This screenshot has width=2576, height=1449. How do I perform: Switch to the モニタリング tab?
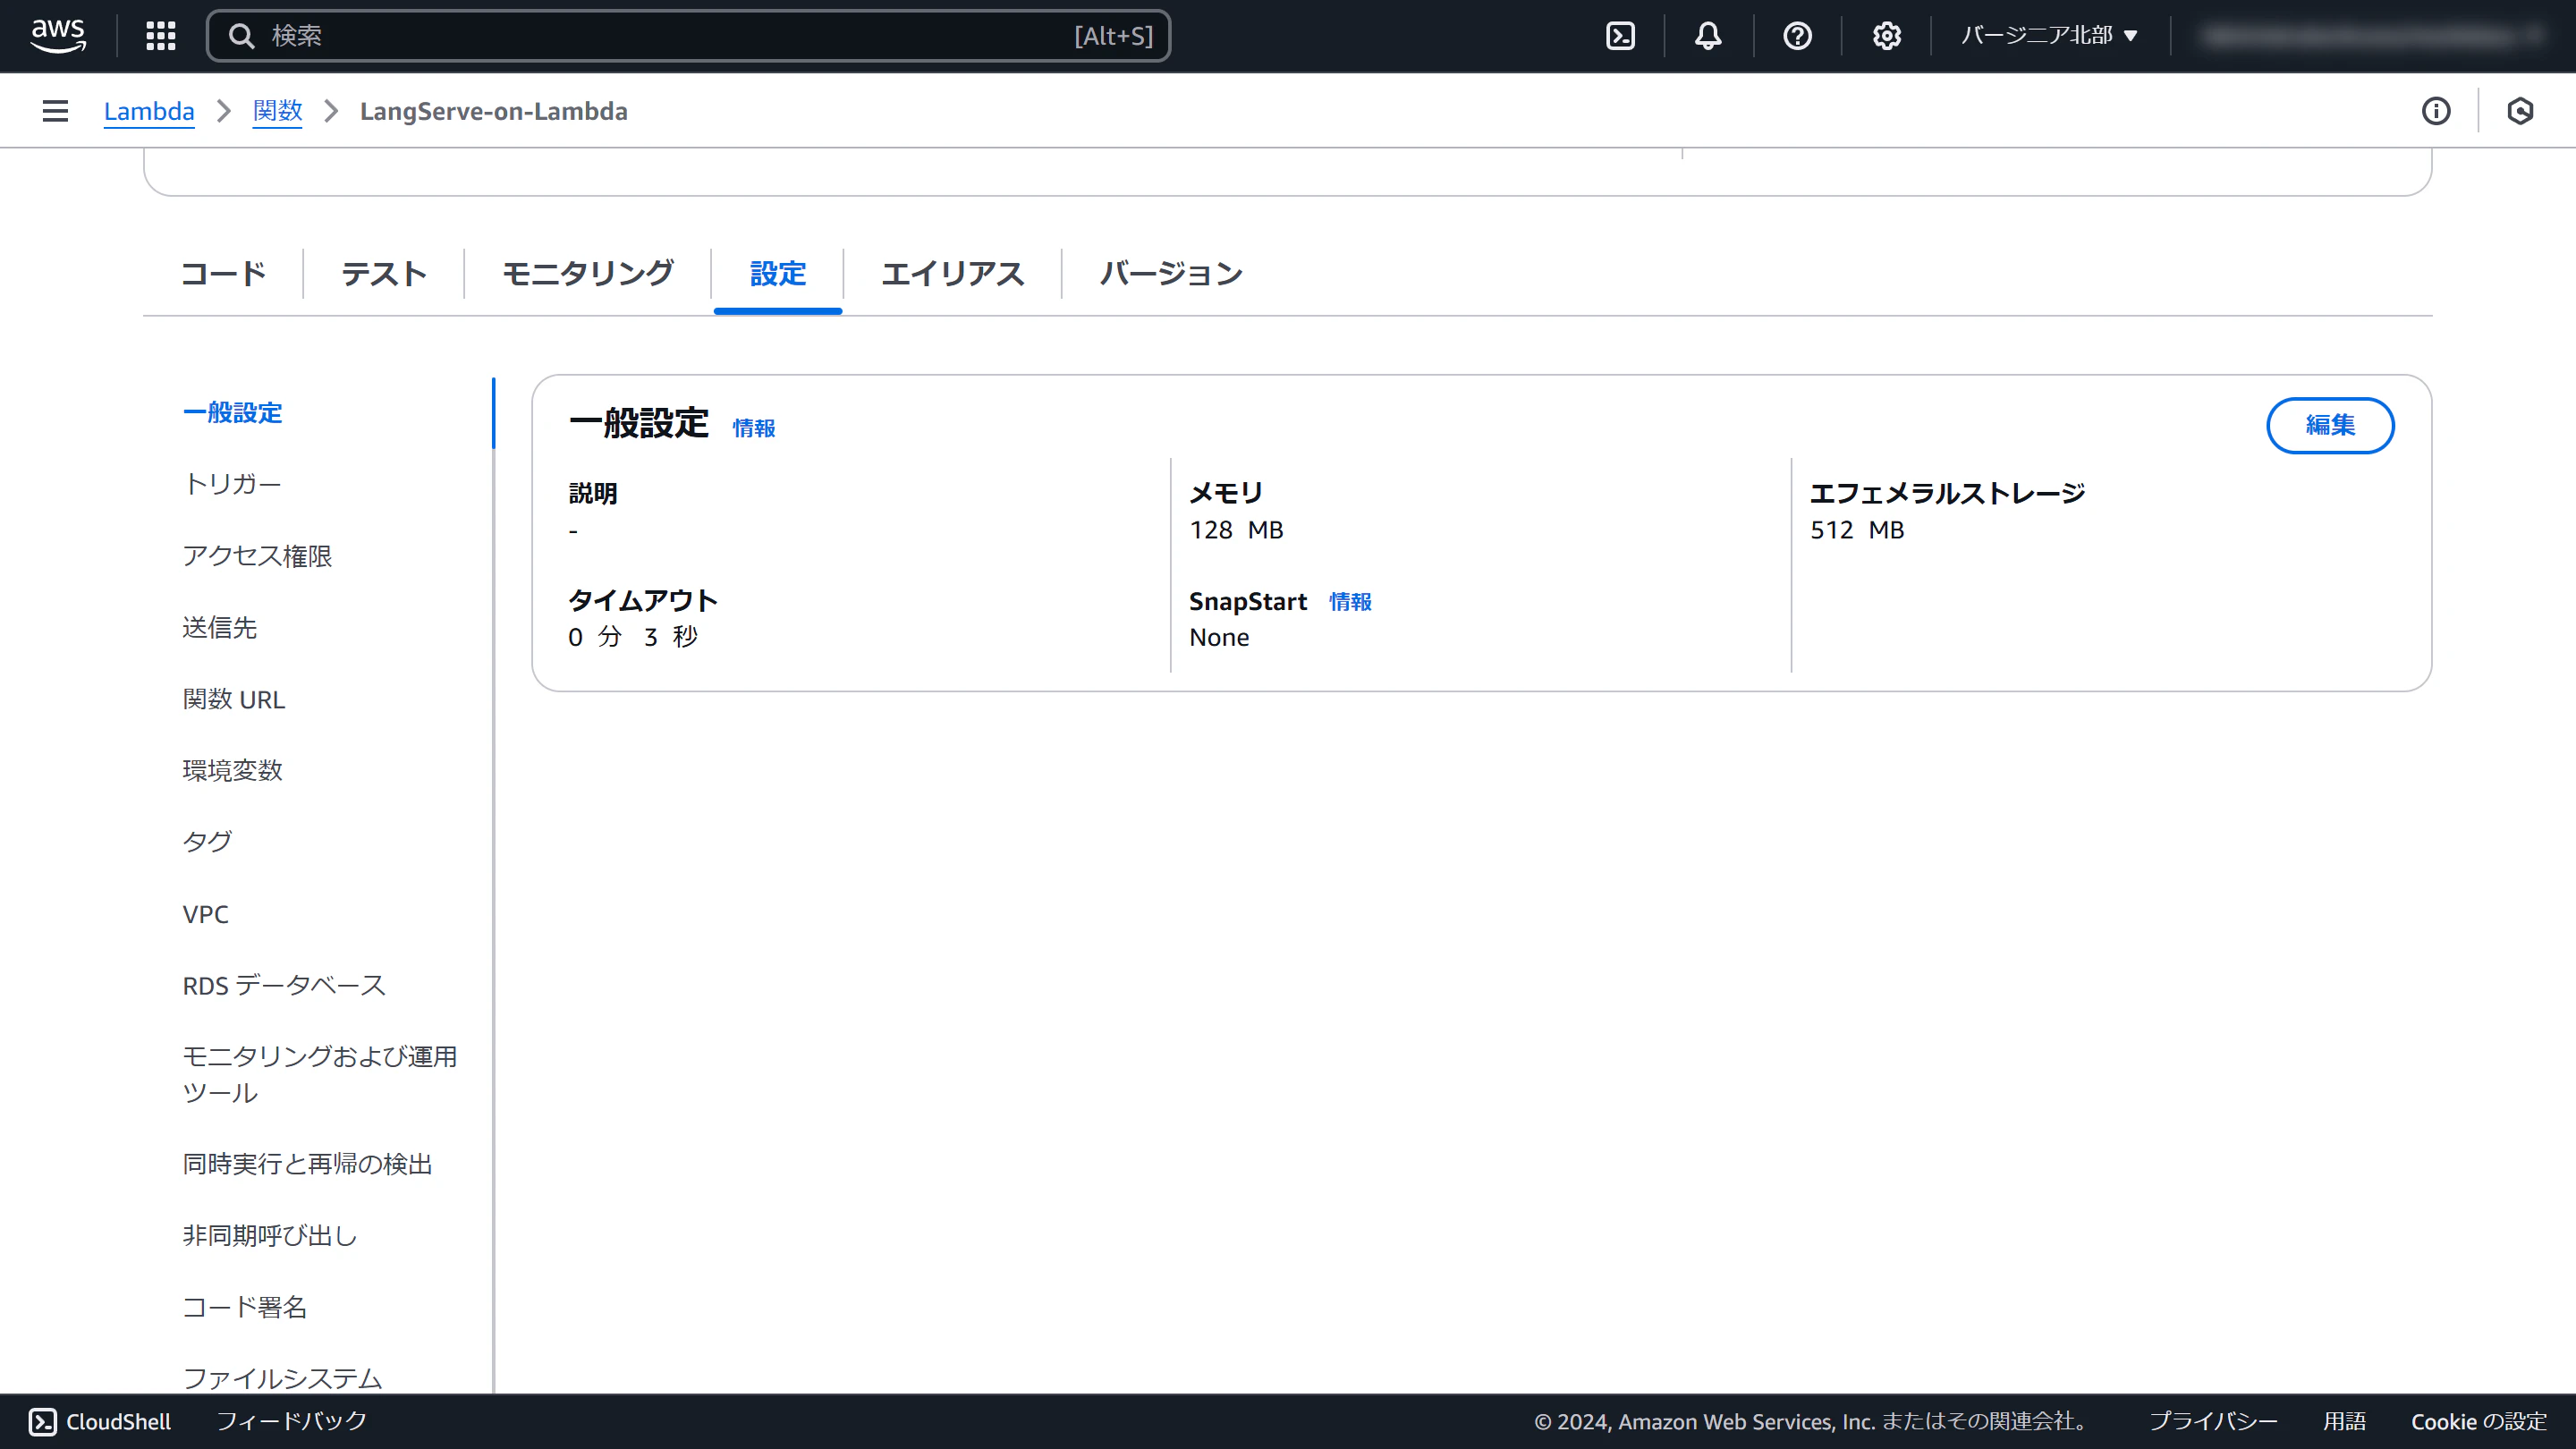click(x=588, y=273)
